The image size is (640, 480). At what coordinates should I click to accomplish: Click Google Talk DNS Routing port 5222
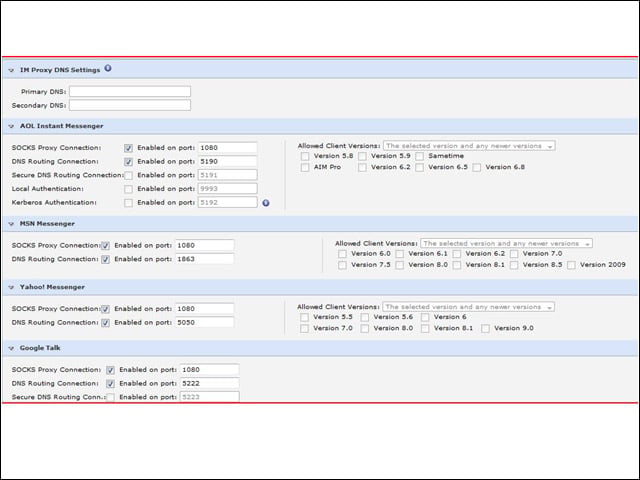[209, 383]
